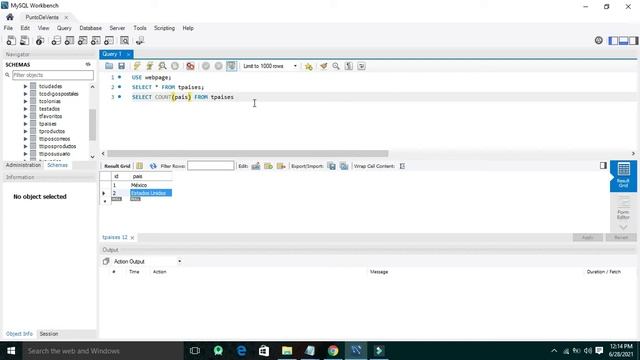This screenshot has width=640, height=360.
Task: Switch to the Session tab
Action: tap(49, 334)
